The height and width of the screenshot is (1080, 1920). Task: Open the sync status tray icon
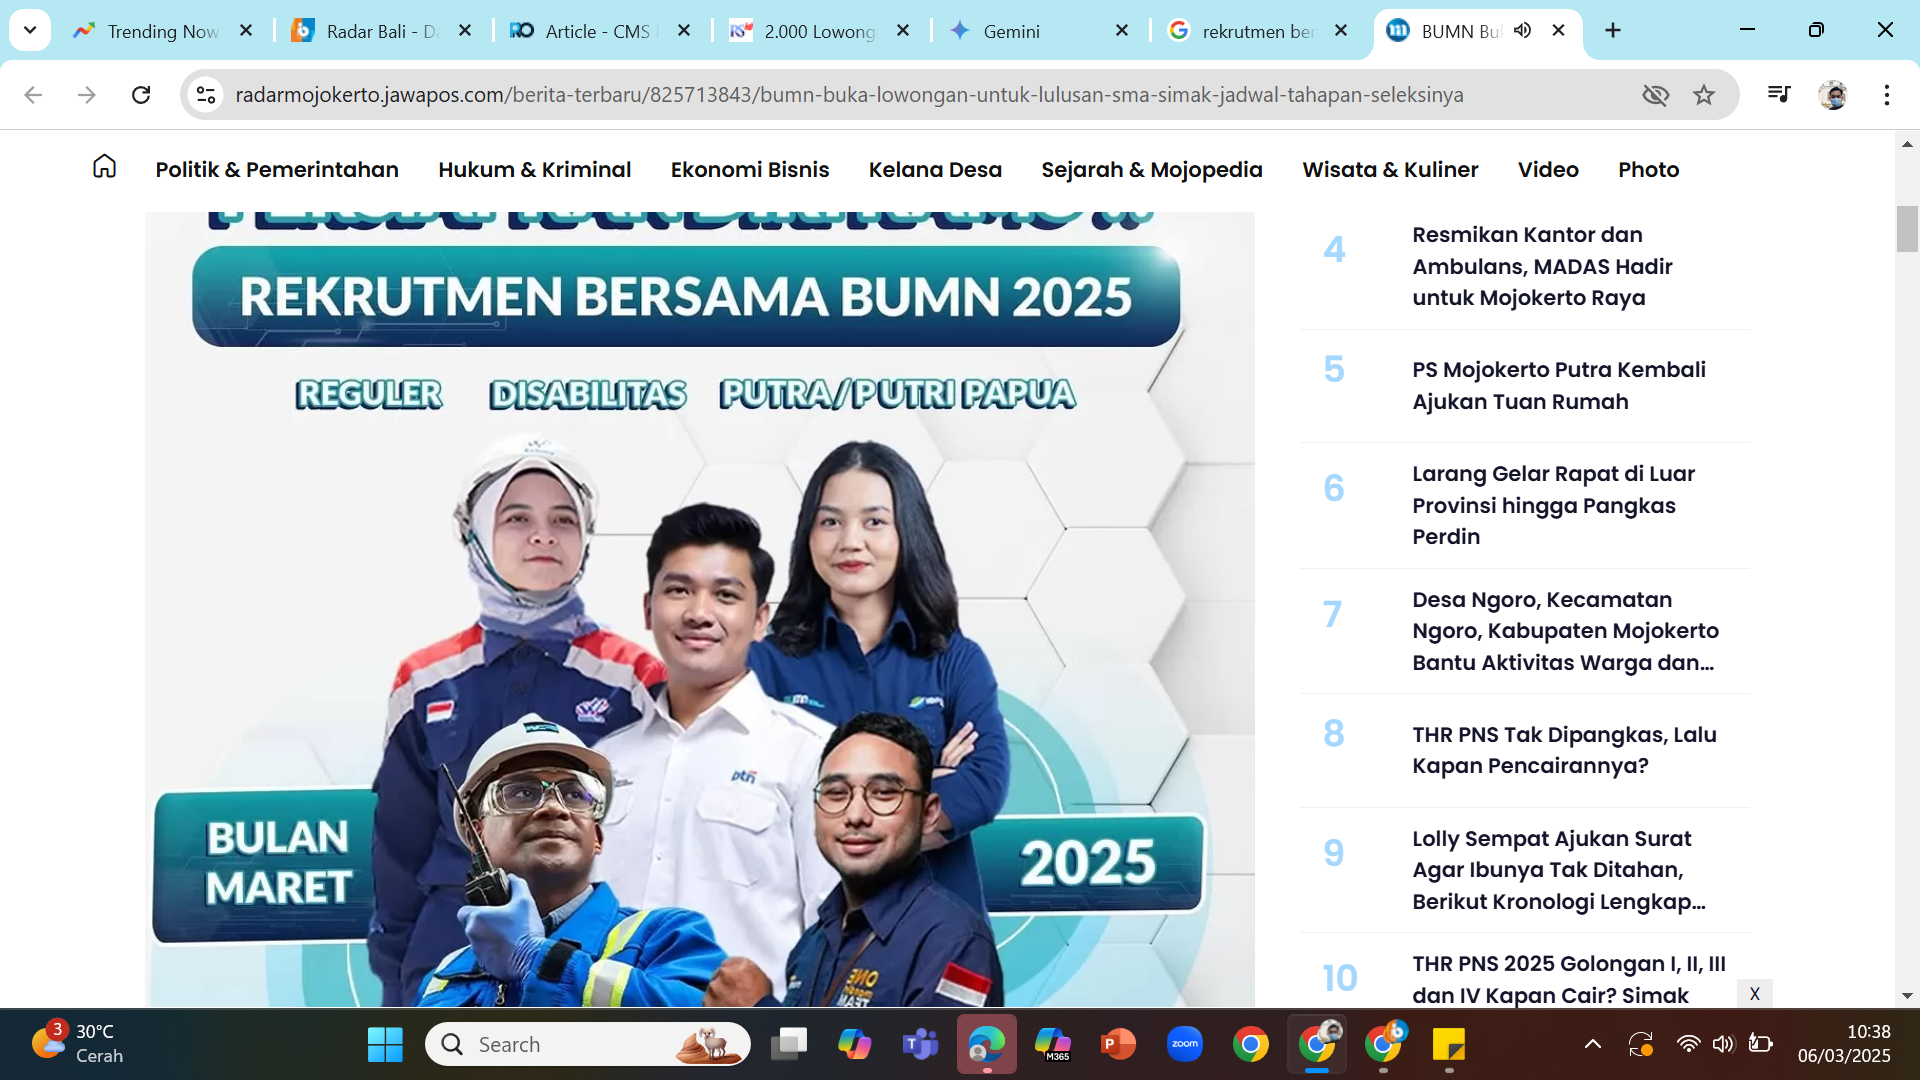click(x=1641, y=1044)
